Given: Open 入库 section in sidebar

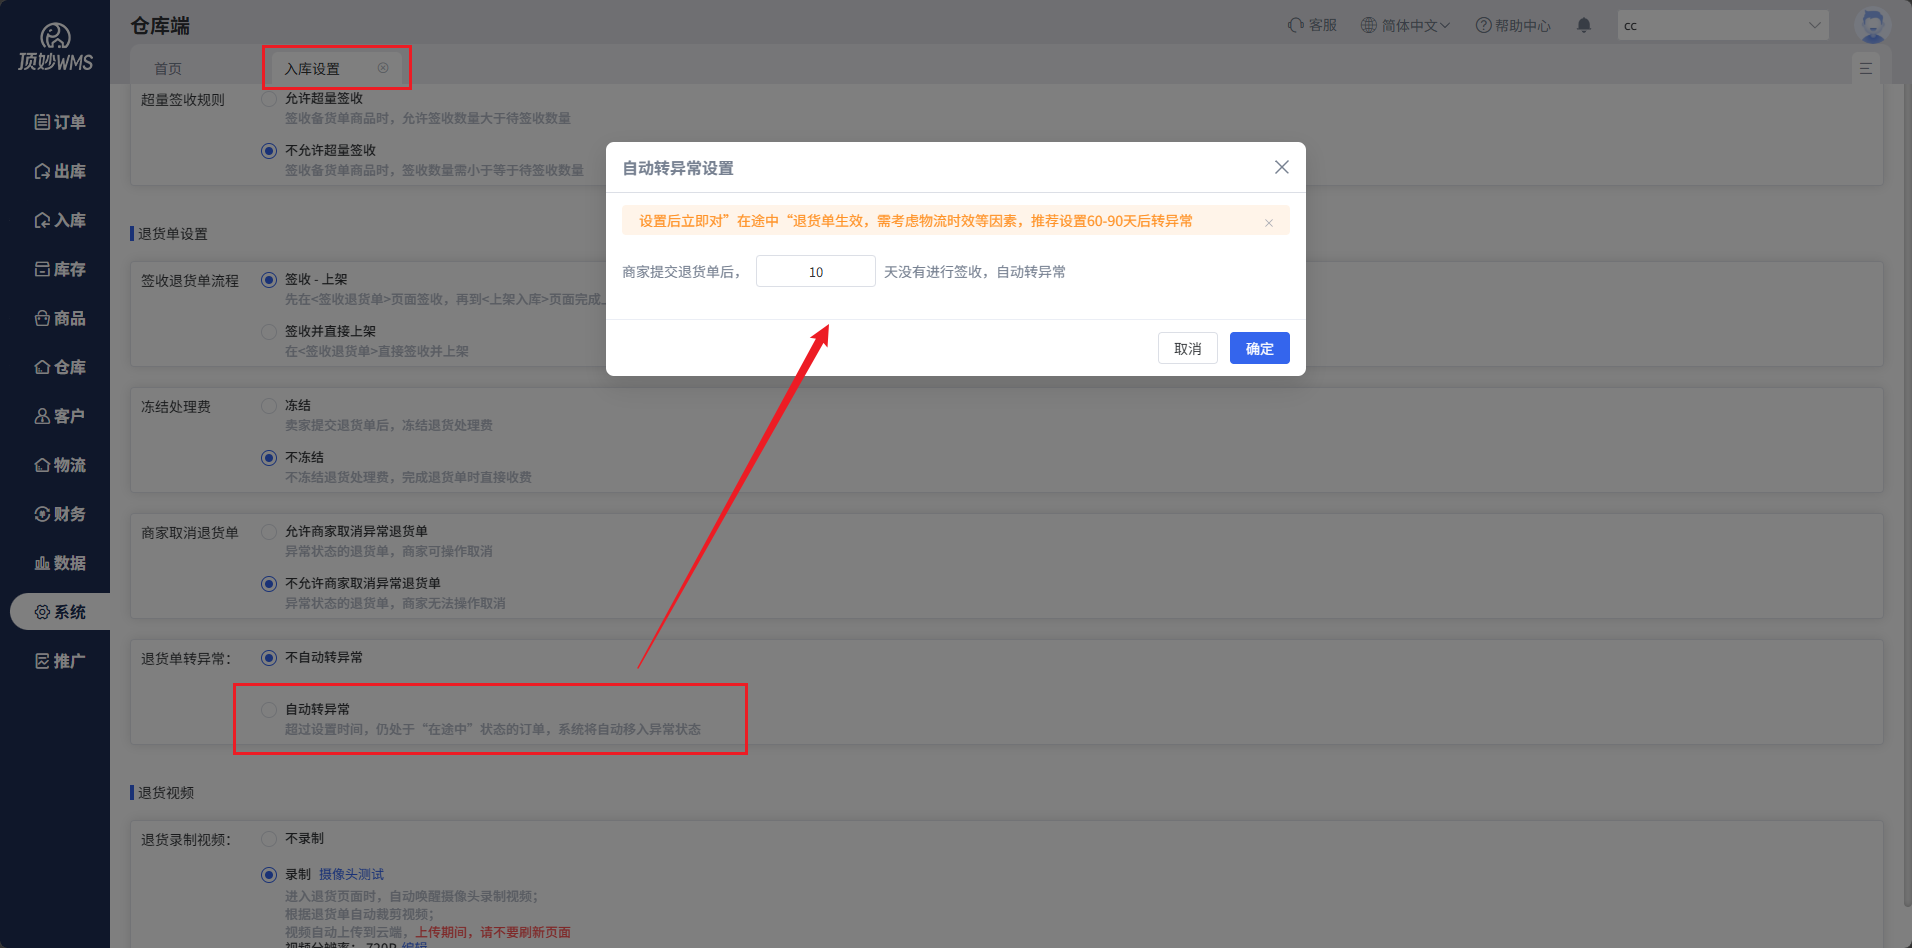Looking at the screenshot, I should (x=60, y=220).
